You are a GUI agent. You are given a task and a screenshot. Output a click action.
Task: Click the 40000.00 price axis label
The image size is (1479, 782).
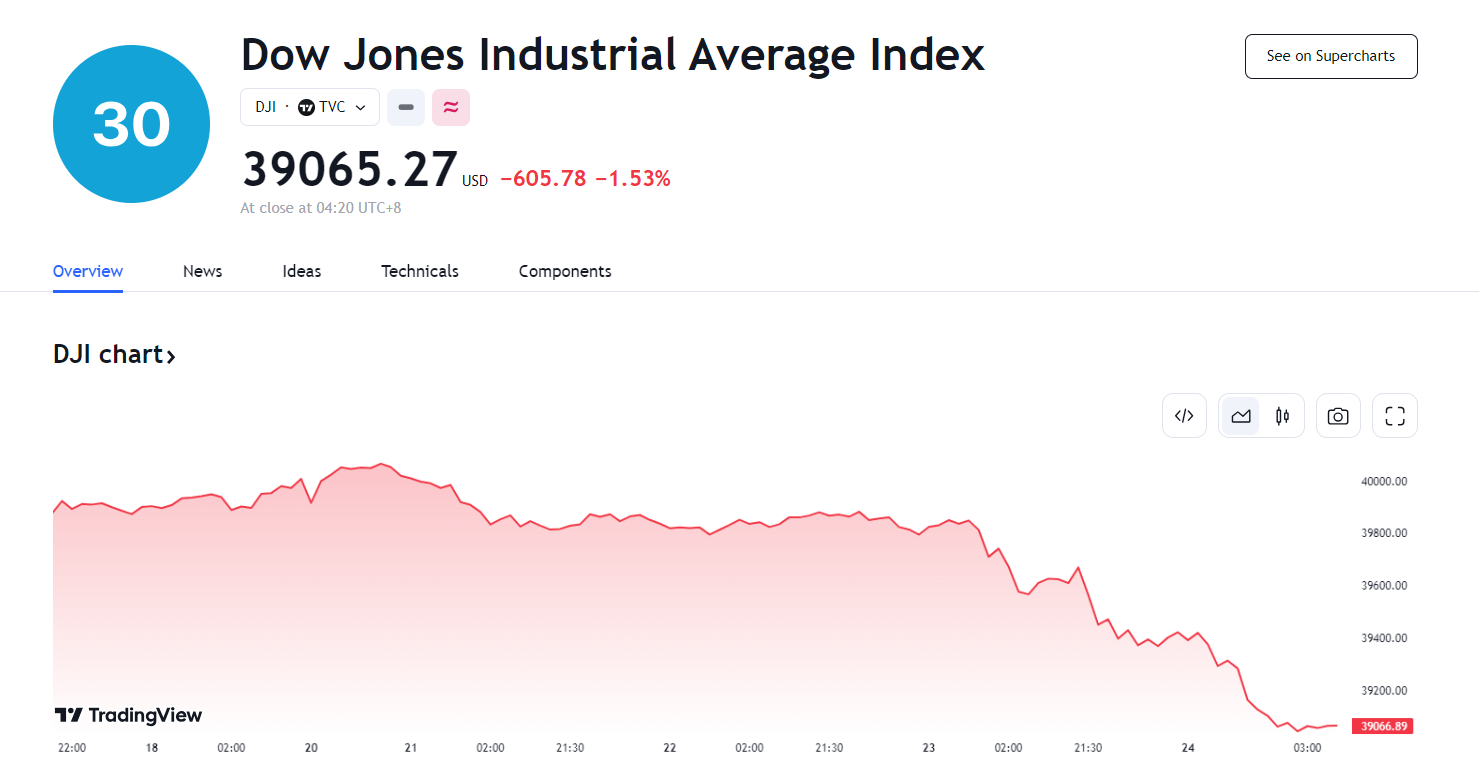pos(1384,481)
